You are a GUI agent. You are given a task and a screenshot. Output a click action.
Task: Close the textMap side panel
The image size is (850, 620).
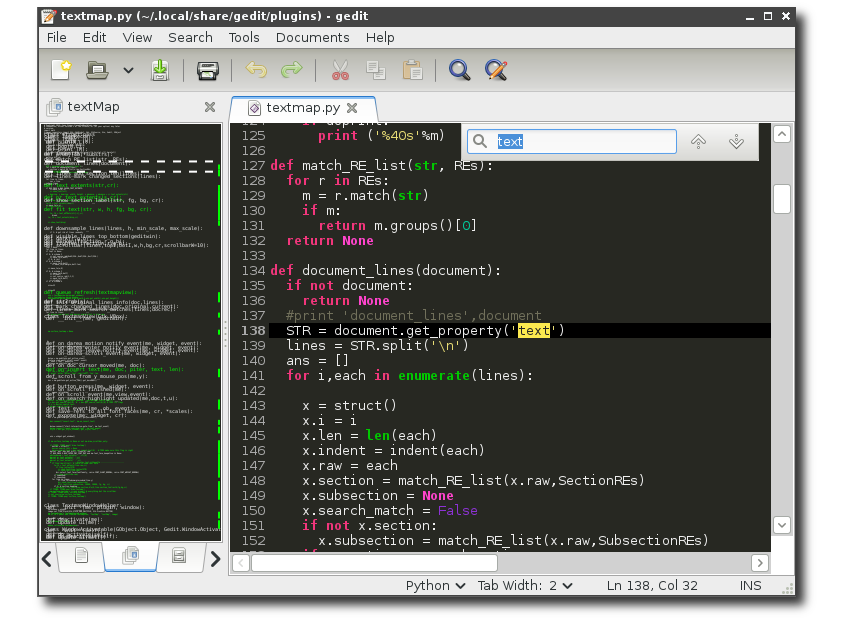[x=210, y=107]
